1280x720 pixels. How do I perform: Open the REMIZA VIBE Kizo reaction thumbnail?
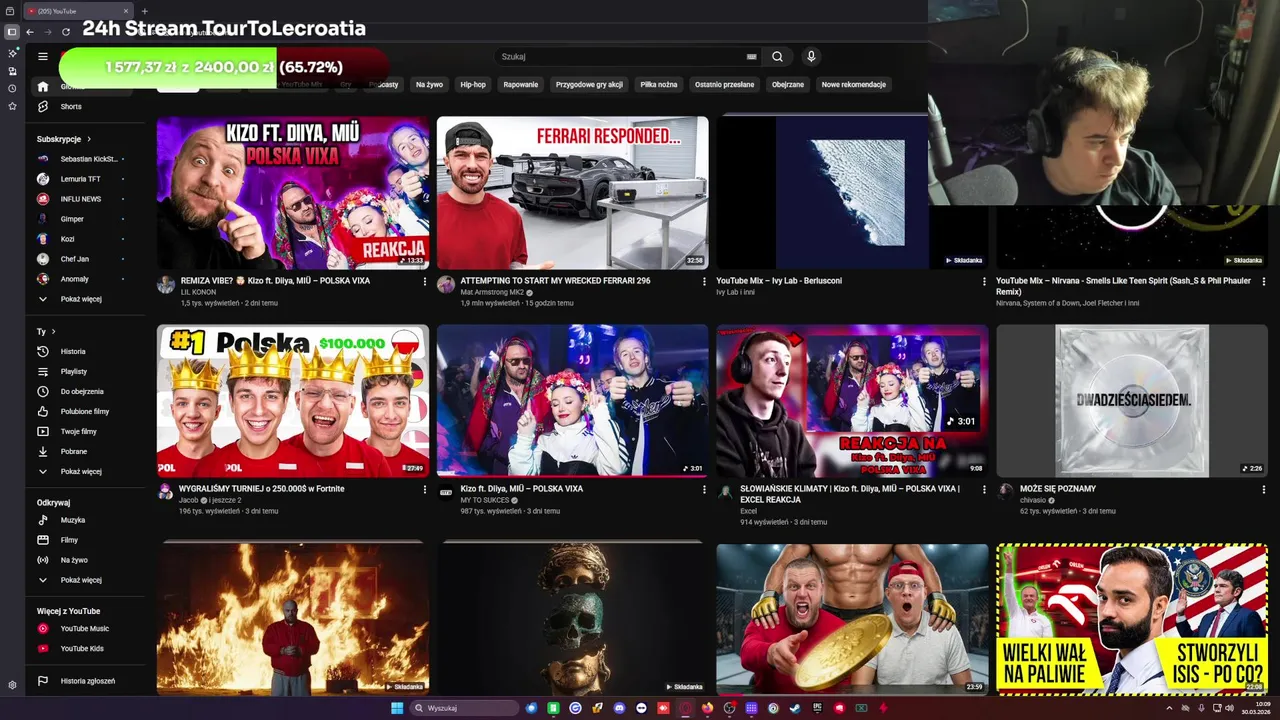tap(293, 193)
